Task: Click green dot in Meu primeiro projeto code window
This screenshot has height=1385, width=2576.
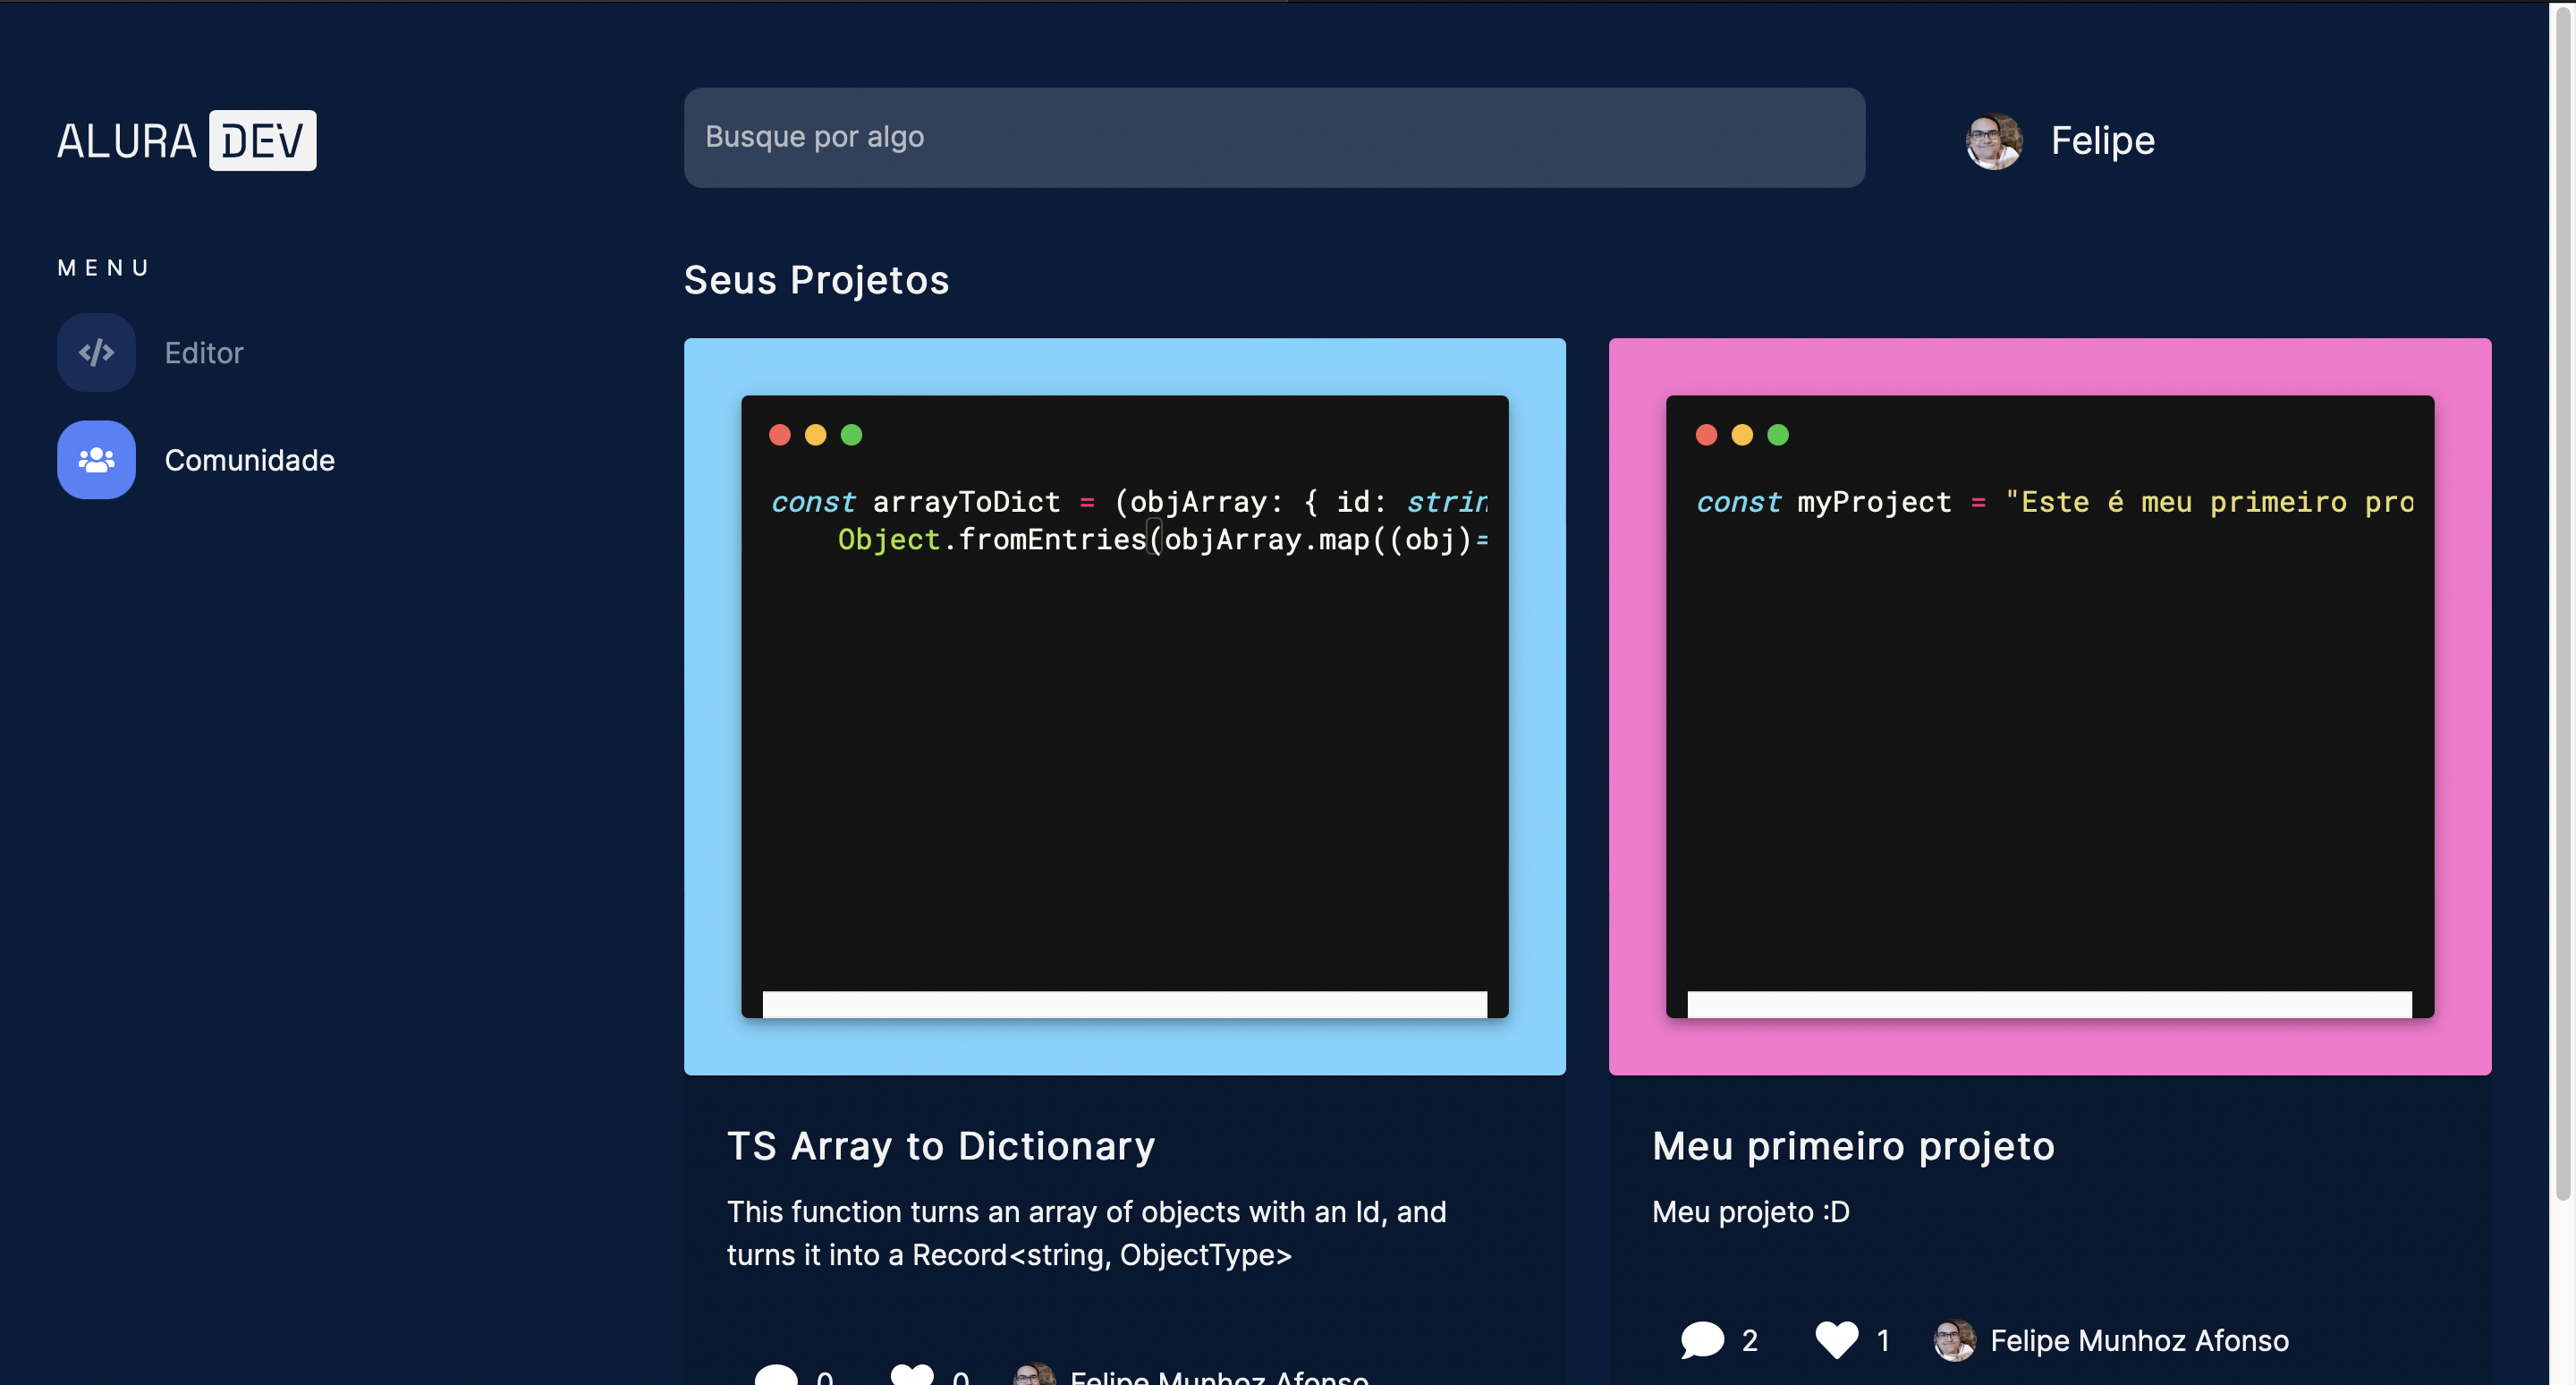Action: pyautogui.click(x=1778, y=434)
